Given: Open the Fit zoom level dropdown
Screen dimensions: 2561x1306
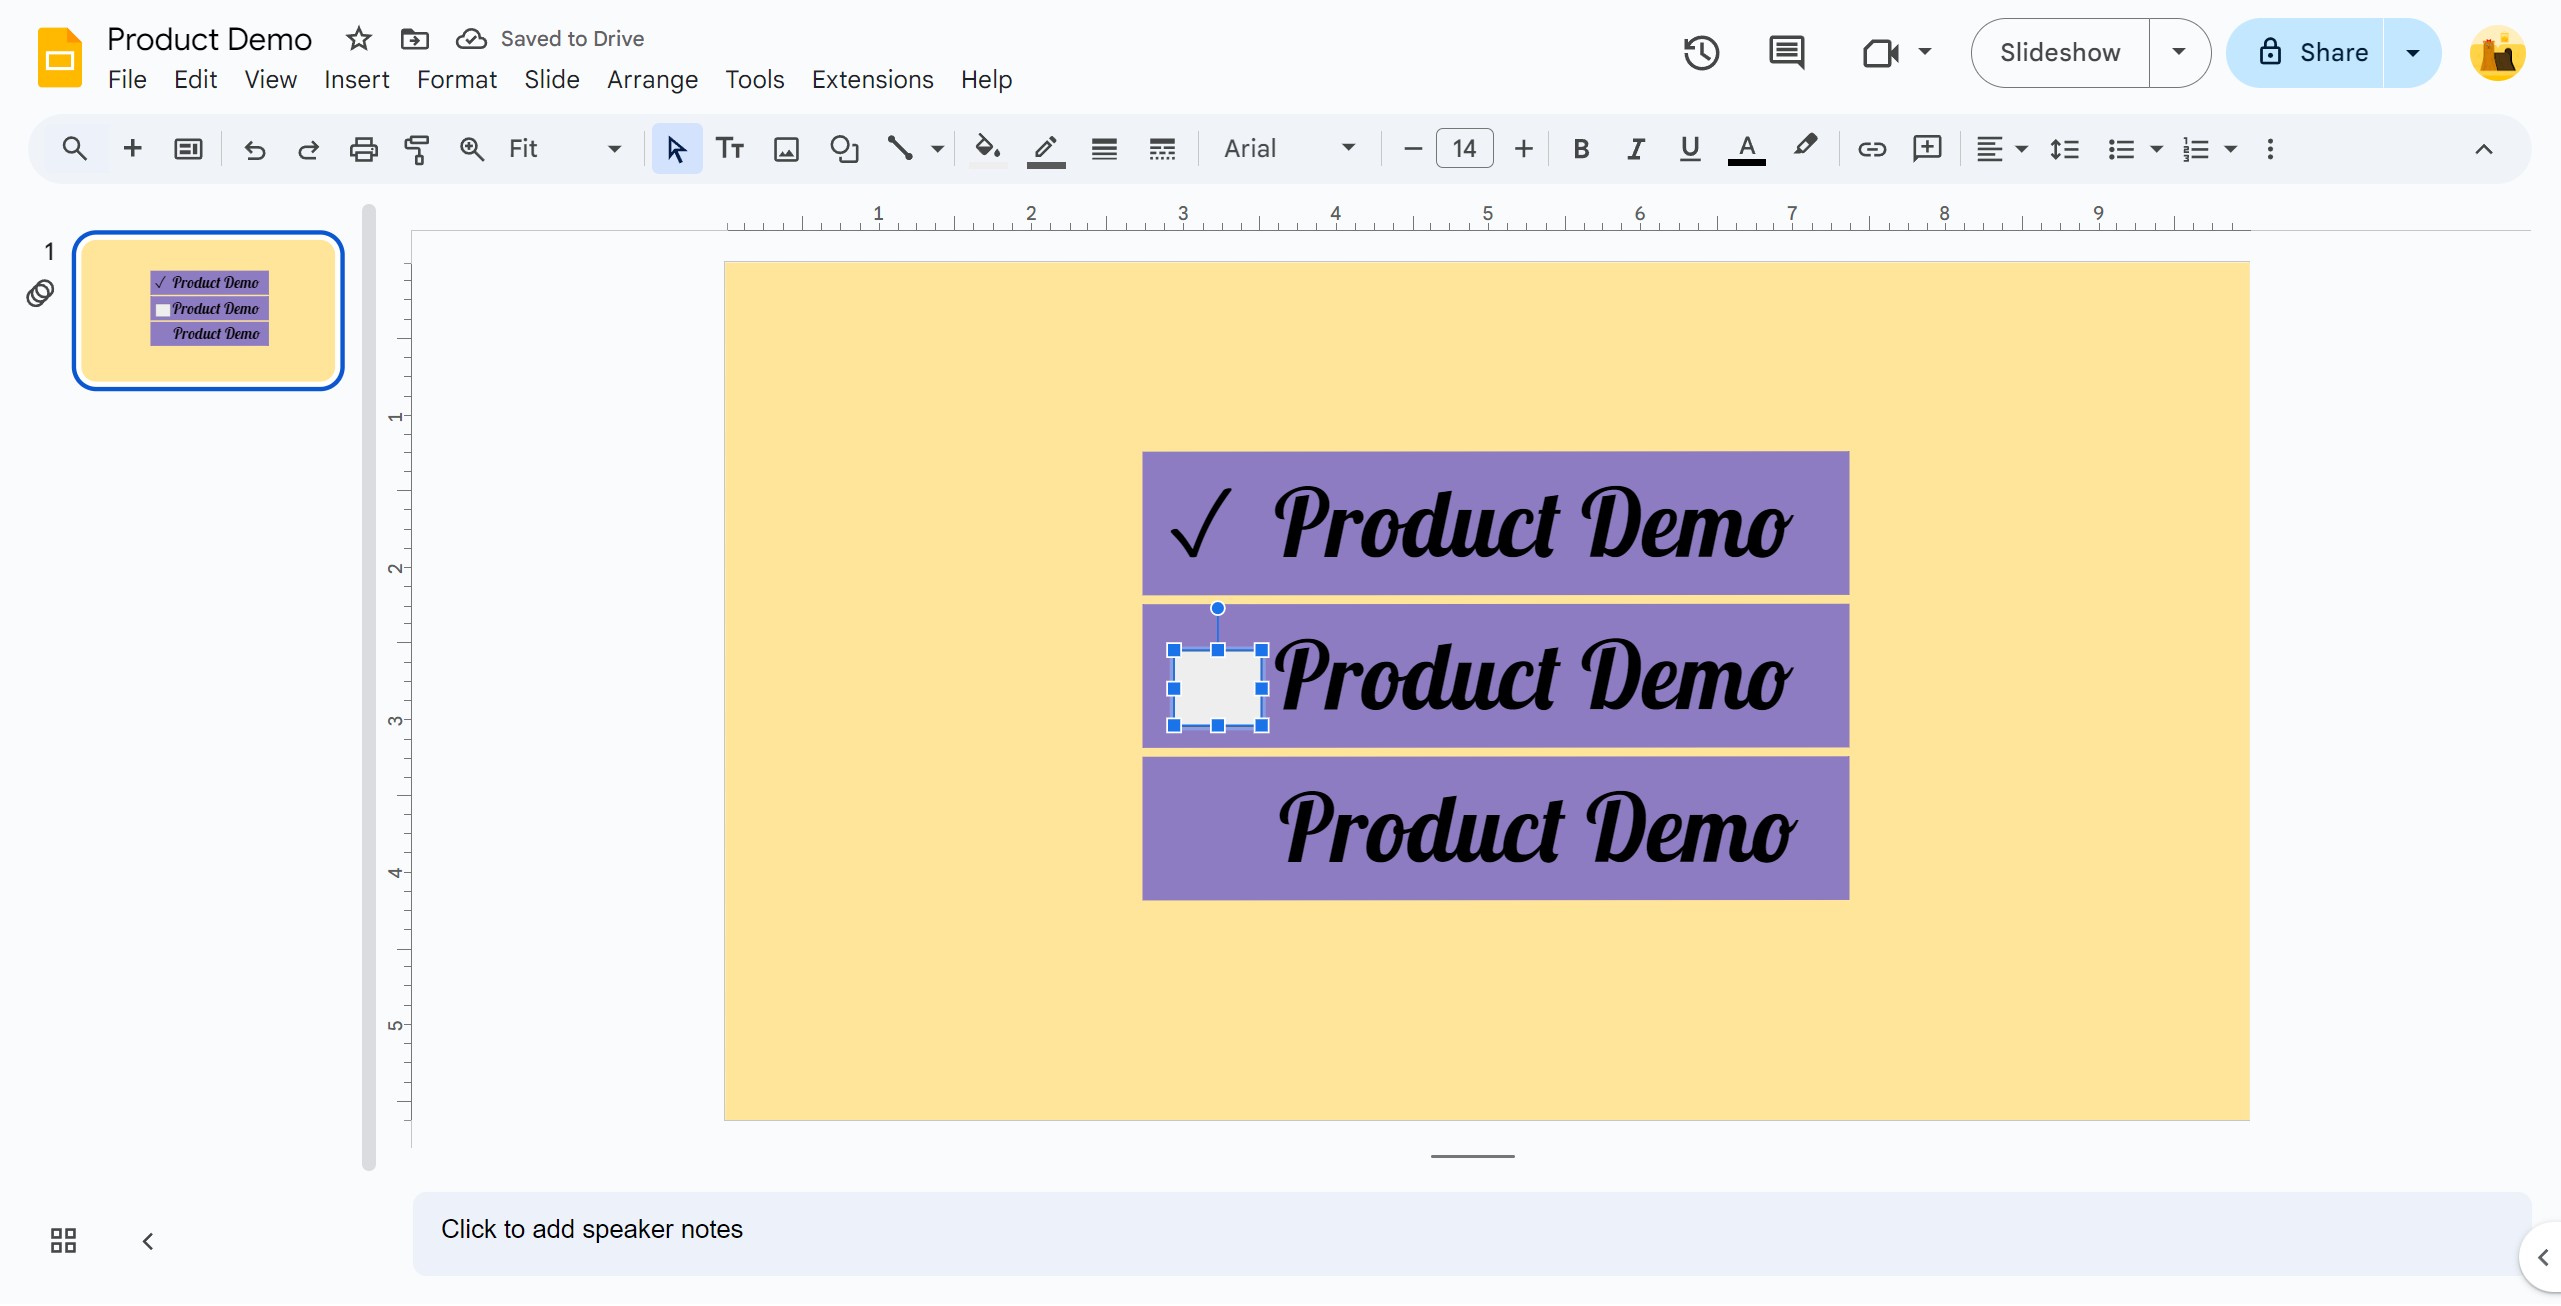Looking at the screenshot, I should [565, 149].
